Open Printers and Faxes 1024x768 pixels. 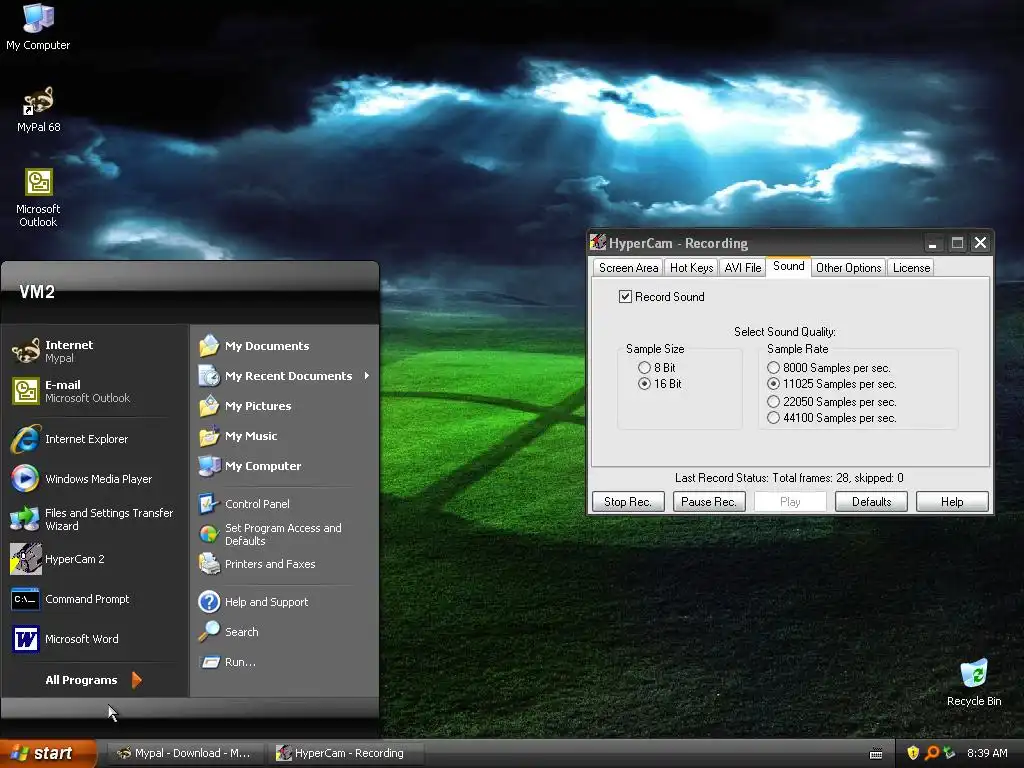click(285, 564)
